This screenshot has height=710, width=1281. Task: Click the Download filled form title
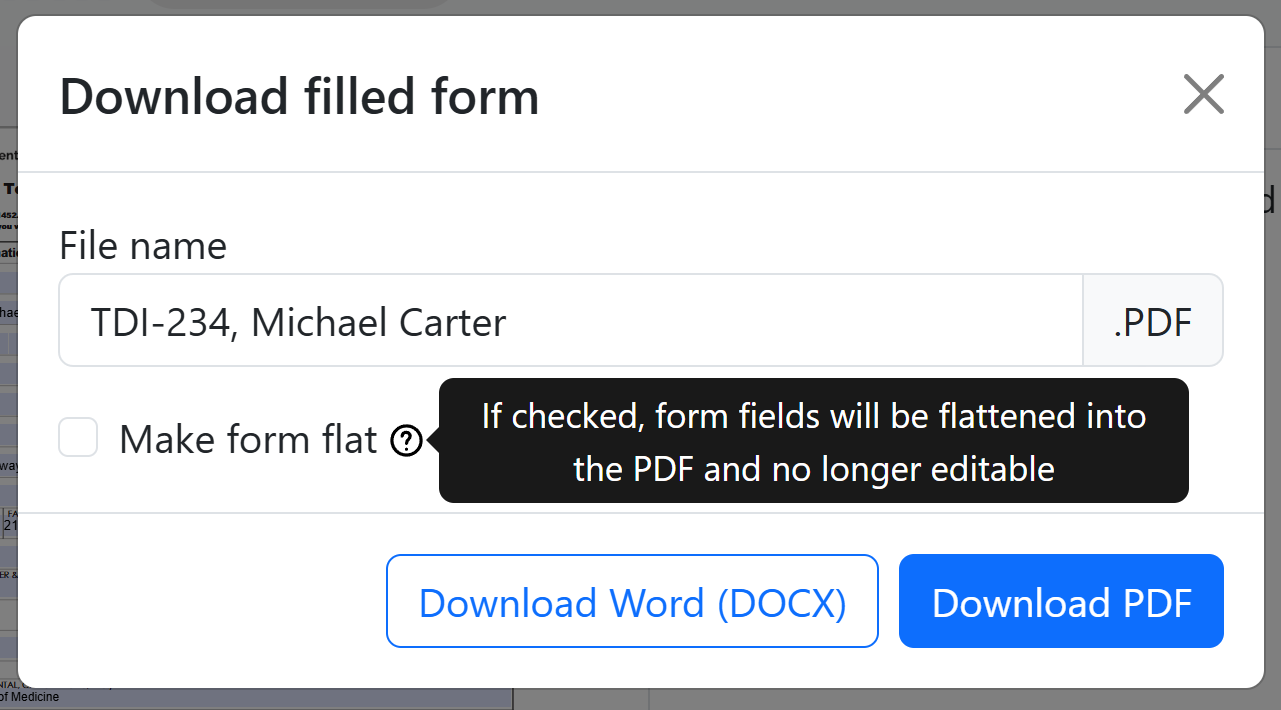coord(299,96)
